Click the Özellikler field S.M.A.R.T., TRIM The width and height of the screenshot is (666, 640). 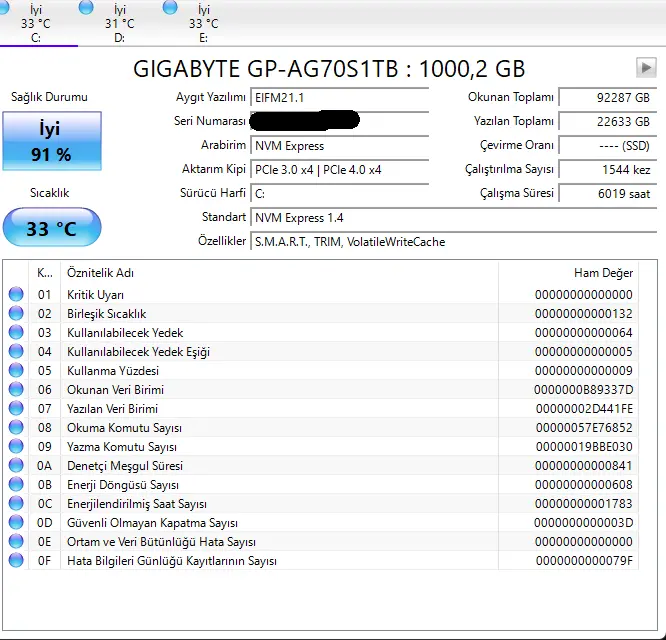pos(454,242)
